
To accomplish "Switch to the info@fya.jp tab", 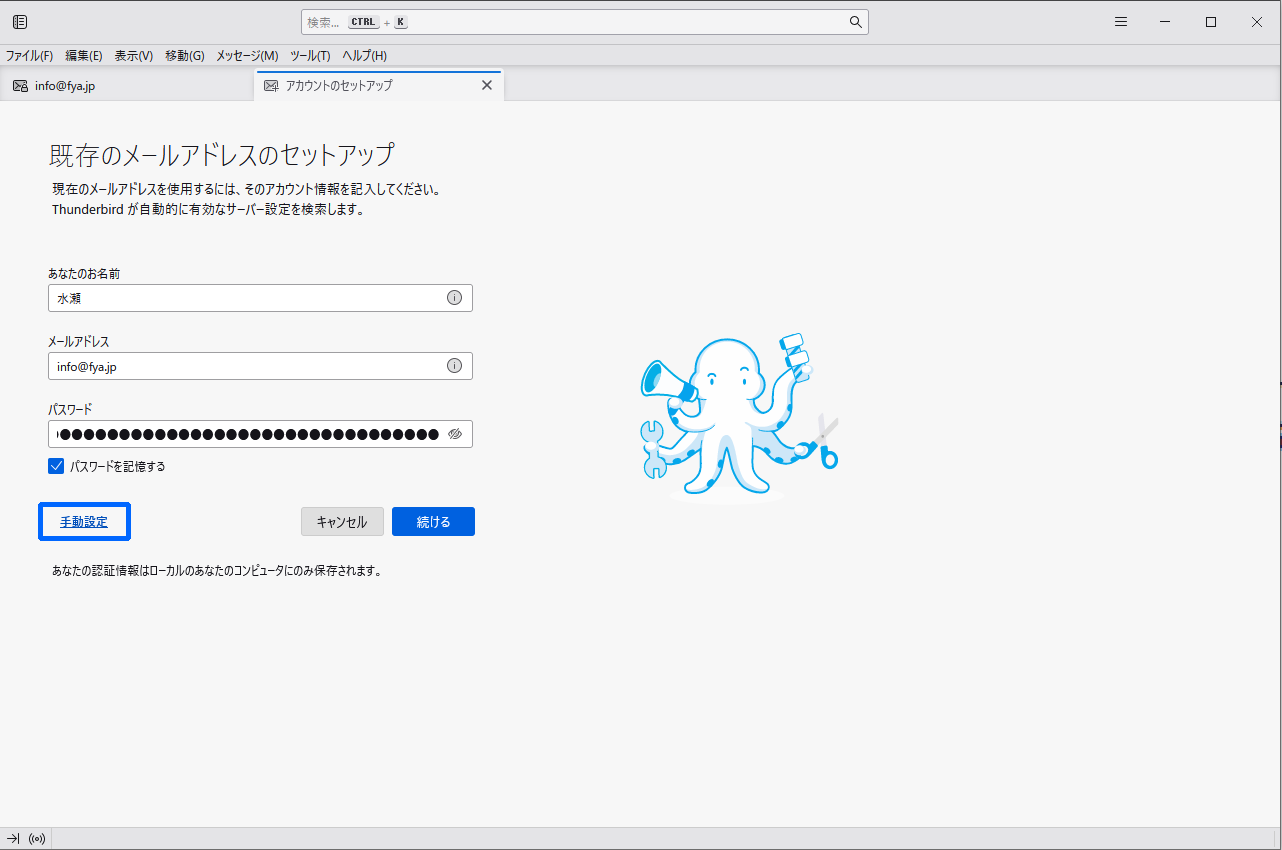I will pos(127,86).
